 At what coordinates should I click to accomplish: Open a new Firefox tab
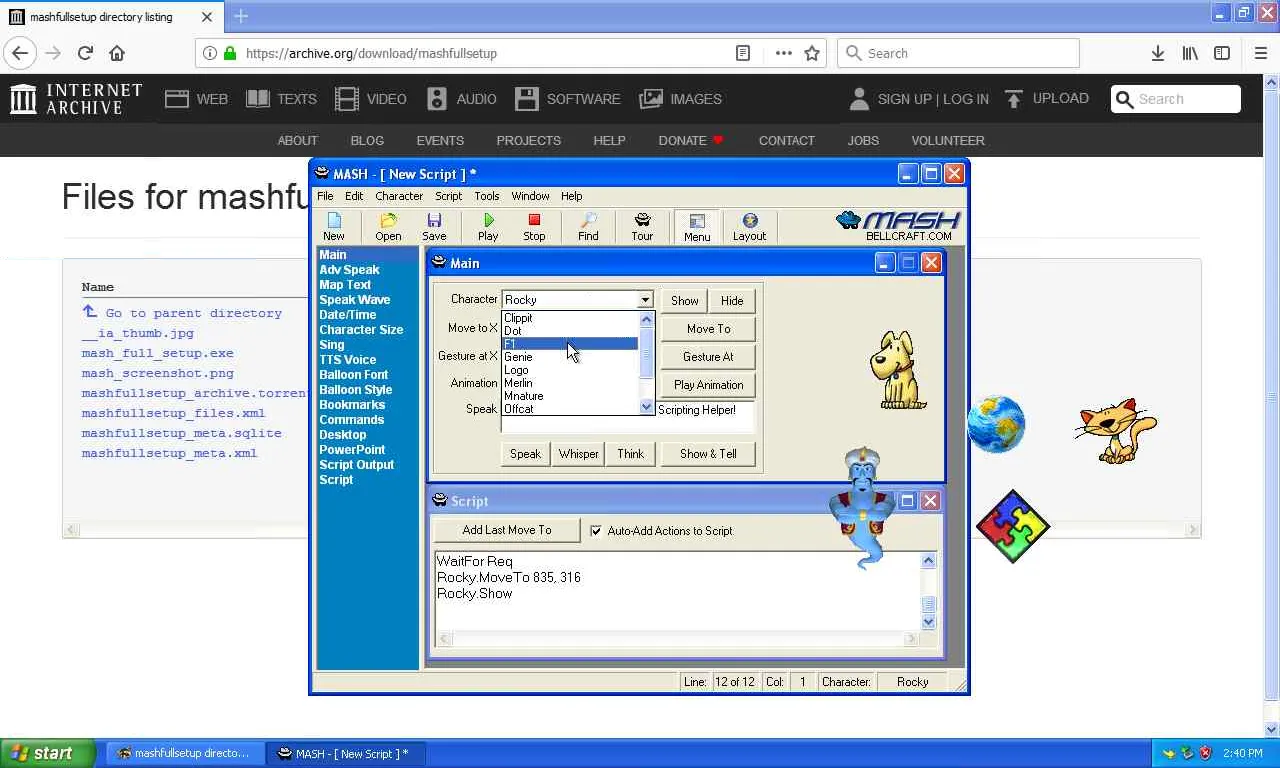(x=240, y=16)
